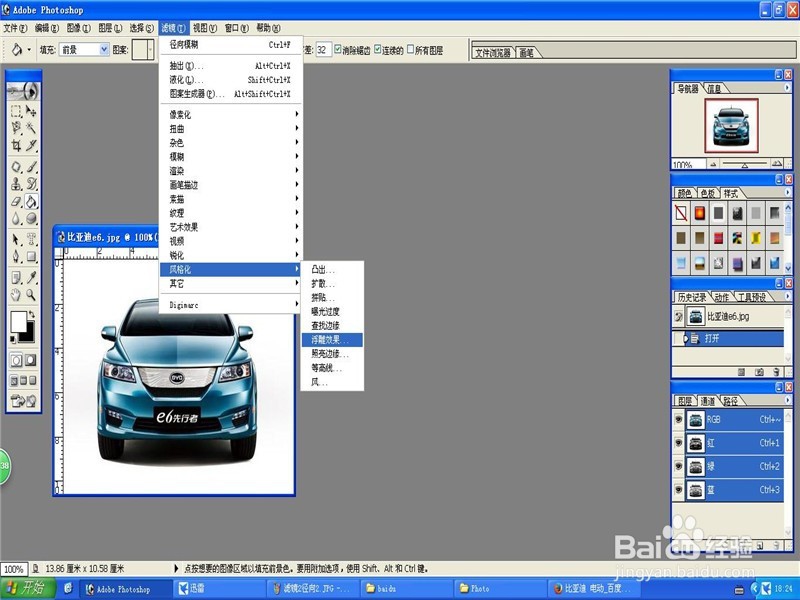
Task: Select the Eyedropper tool
Action: click(31, 278)
